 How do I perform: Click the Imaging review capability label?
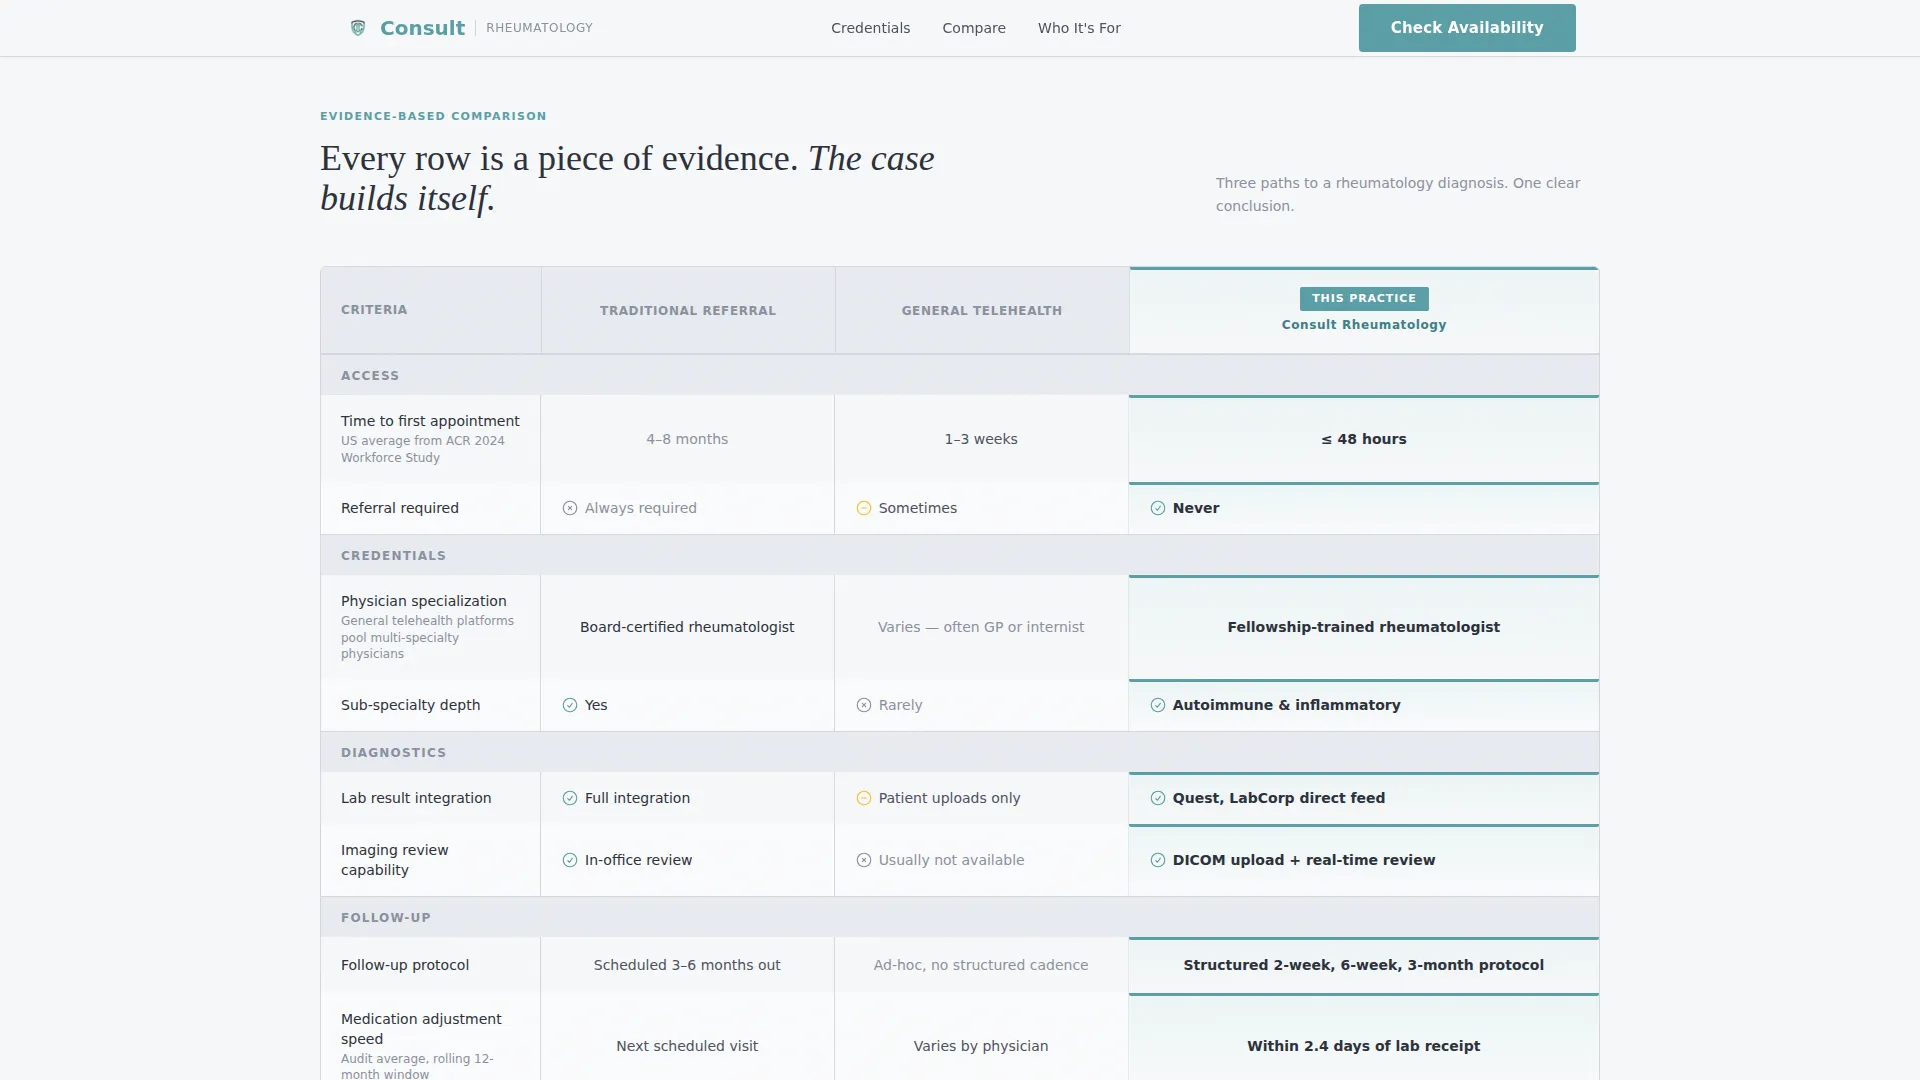(395, 860)
